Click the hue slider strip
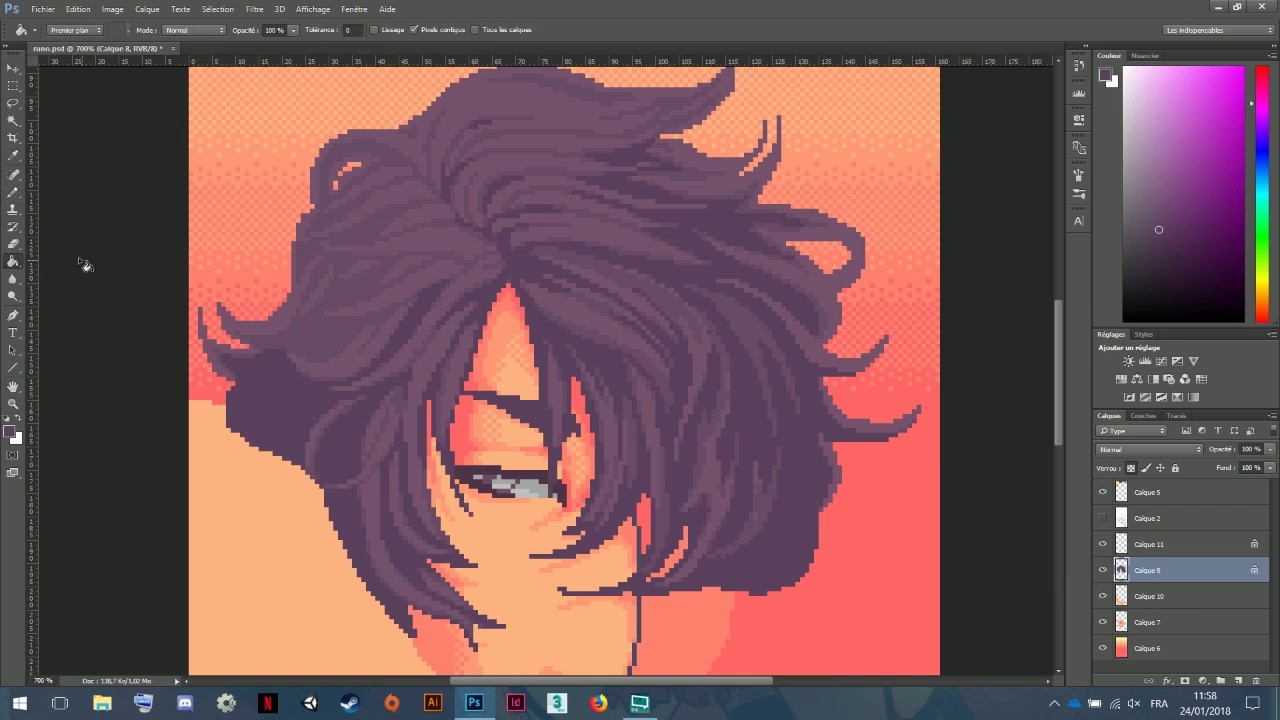 1262,194
